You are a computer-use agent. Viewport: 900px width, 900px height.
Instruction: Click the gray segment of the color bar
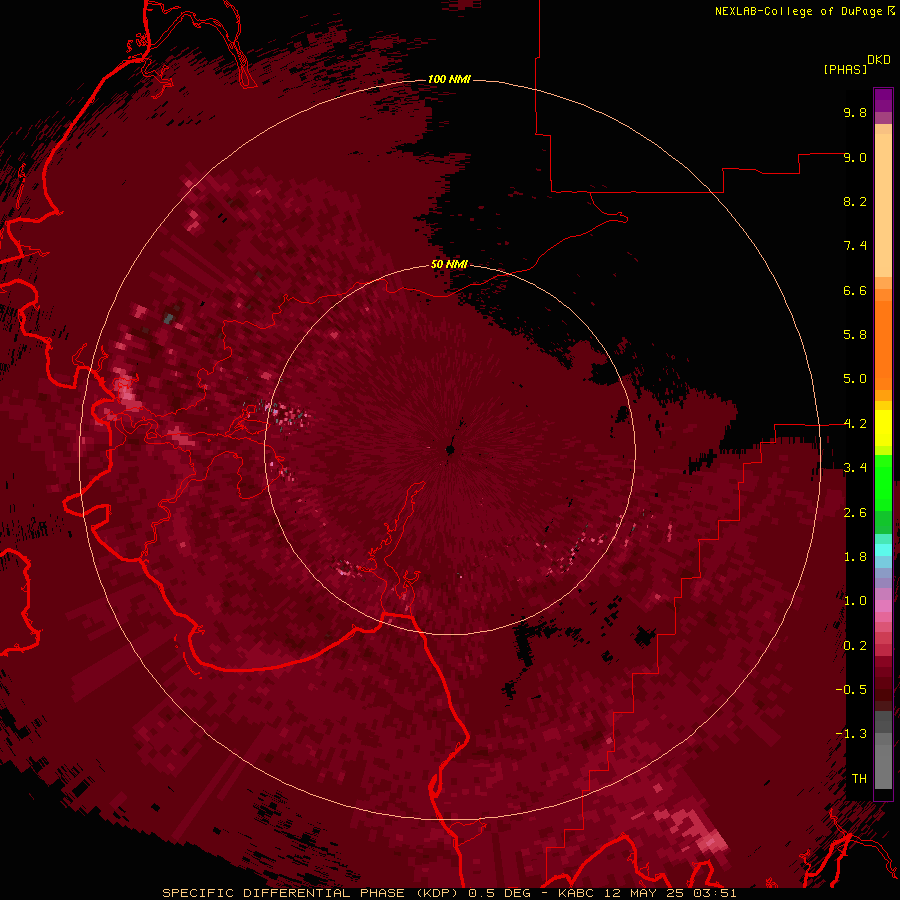pyautogui.click(x=883, y=749)
